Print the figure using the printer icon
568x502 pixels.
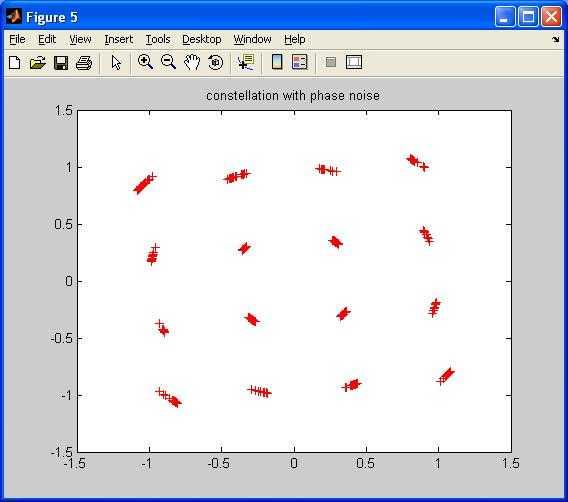[84, 63]
